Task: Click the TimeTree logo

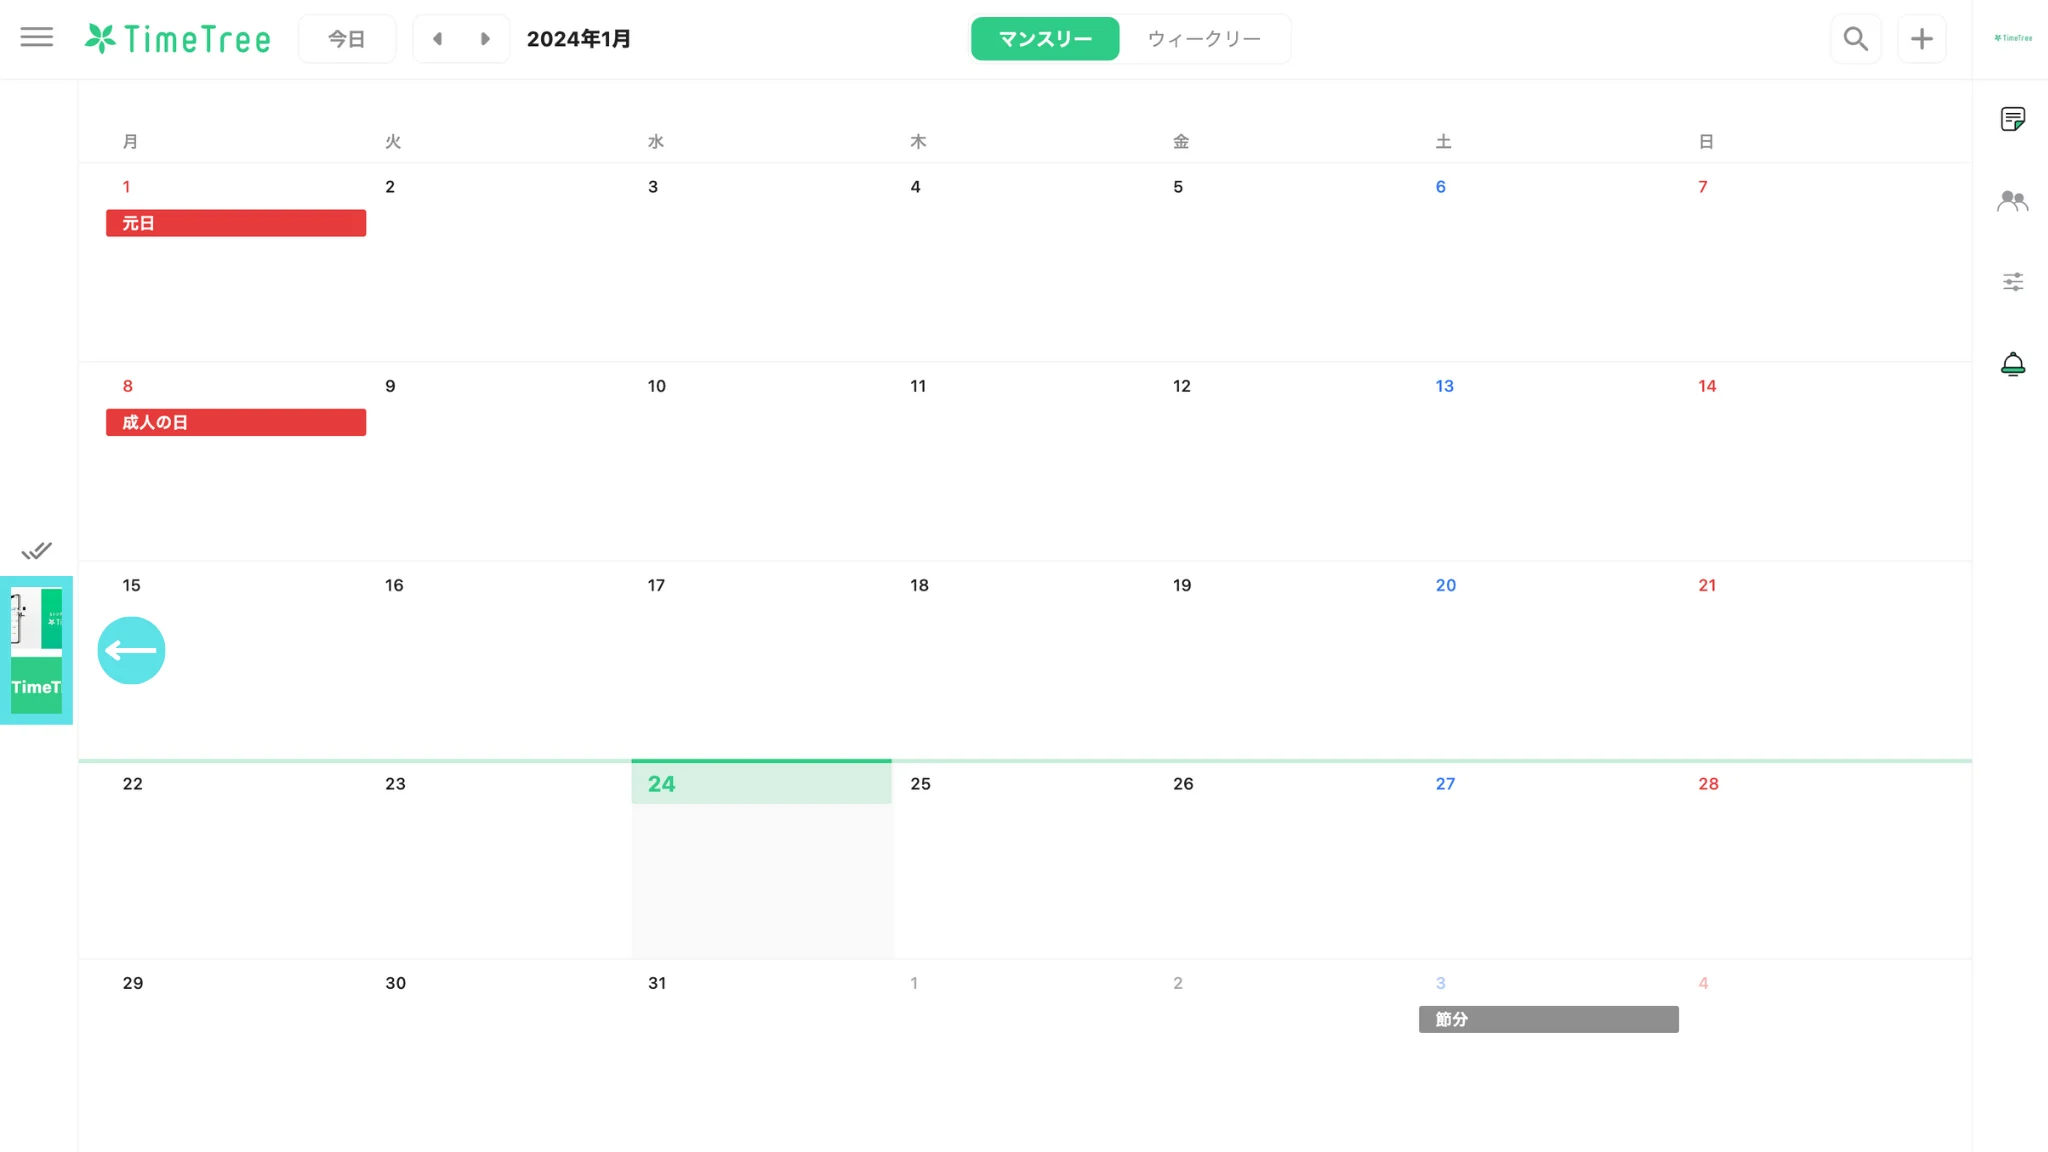Action: click(x=178, y=39)
